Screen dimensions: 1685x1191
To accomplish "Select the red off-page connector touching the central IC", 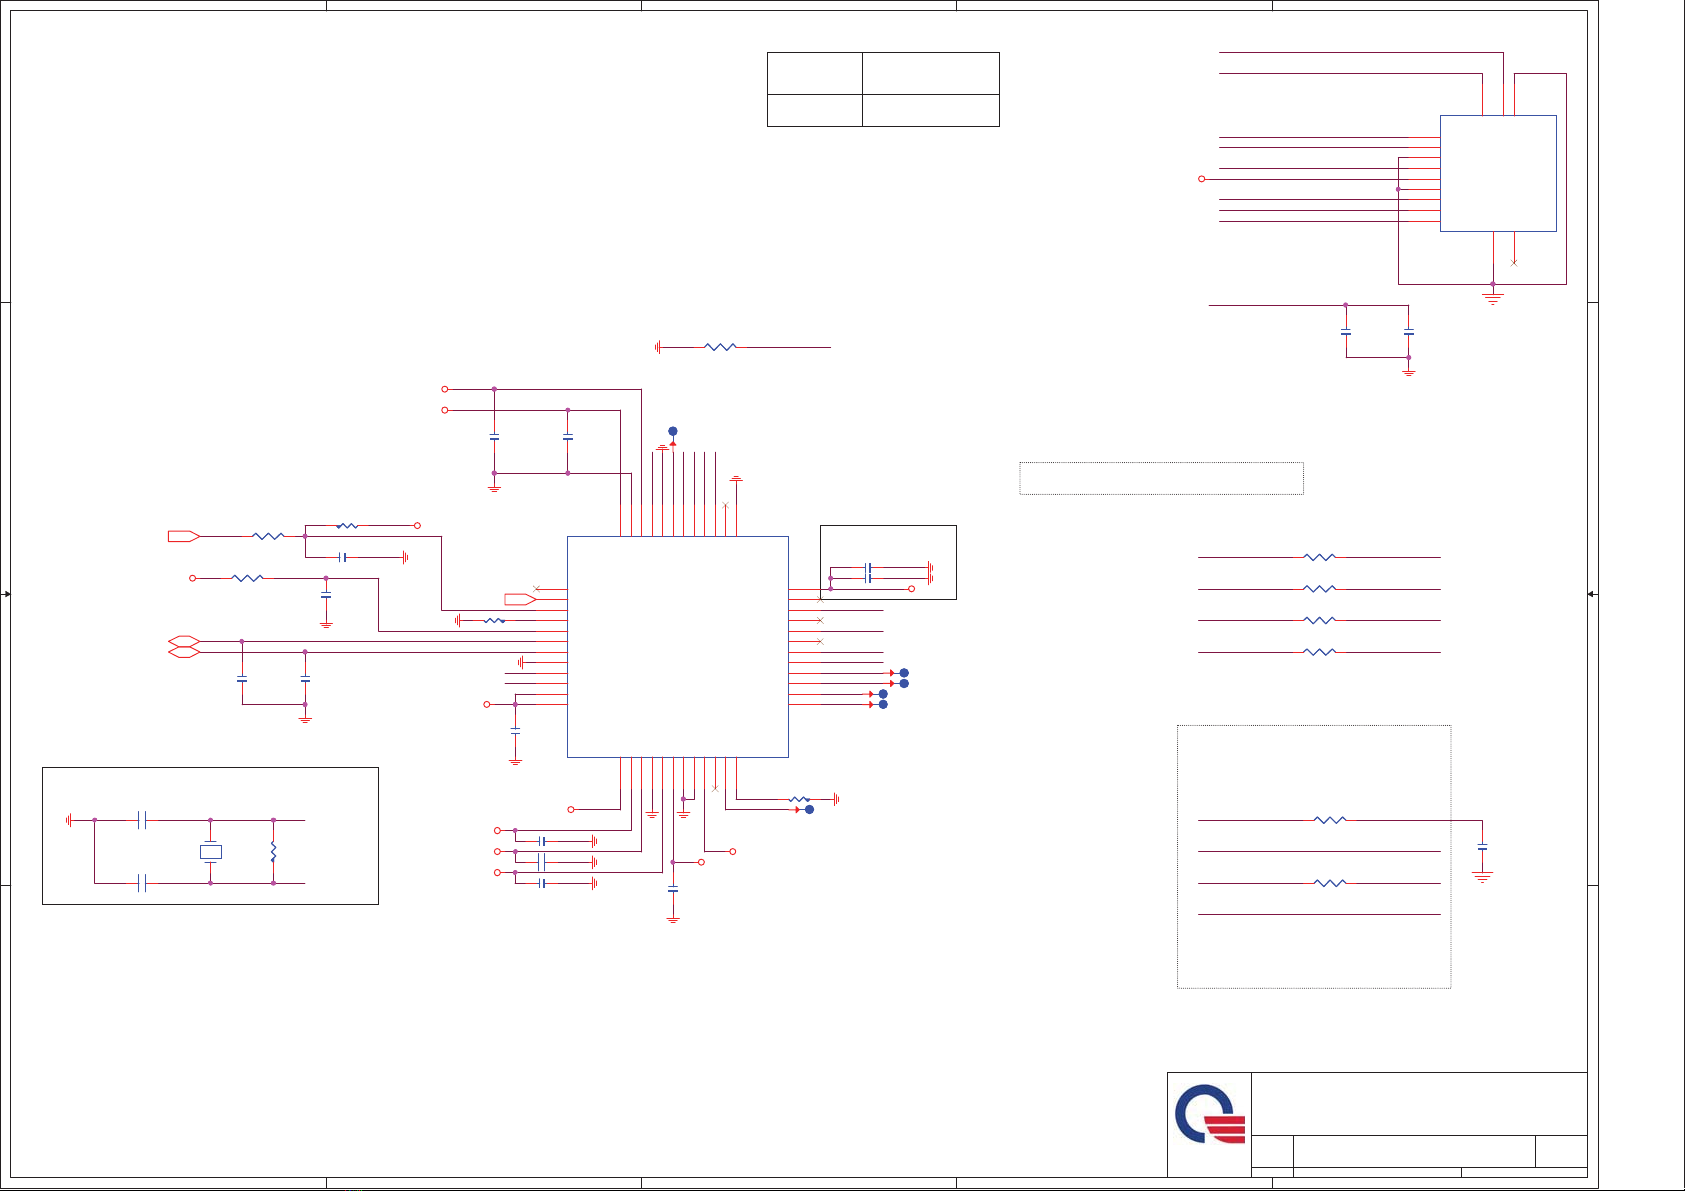I will [520, 599].
